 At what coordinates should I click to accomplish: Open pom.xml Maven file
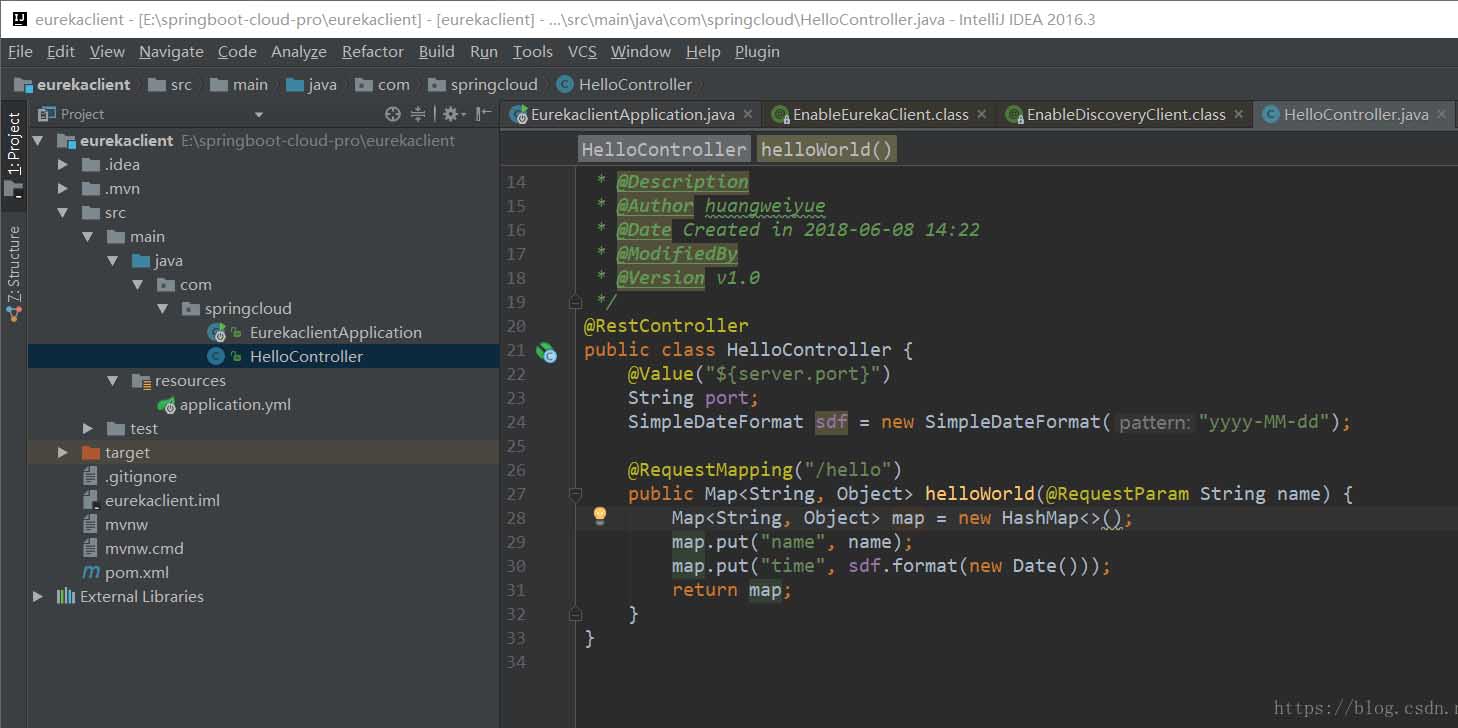(136, 572)
